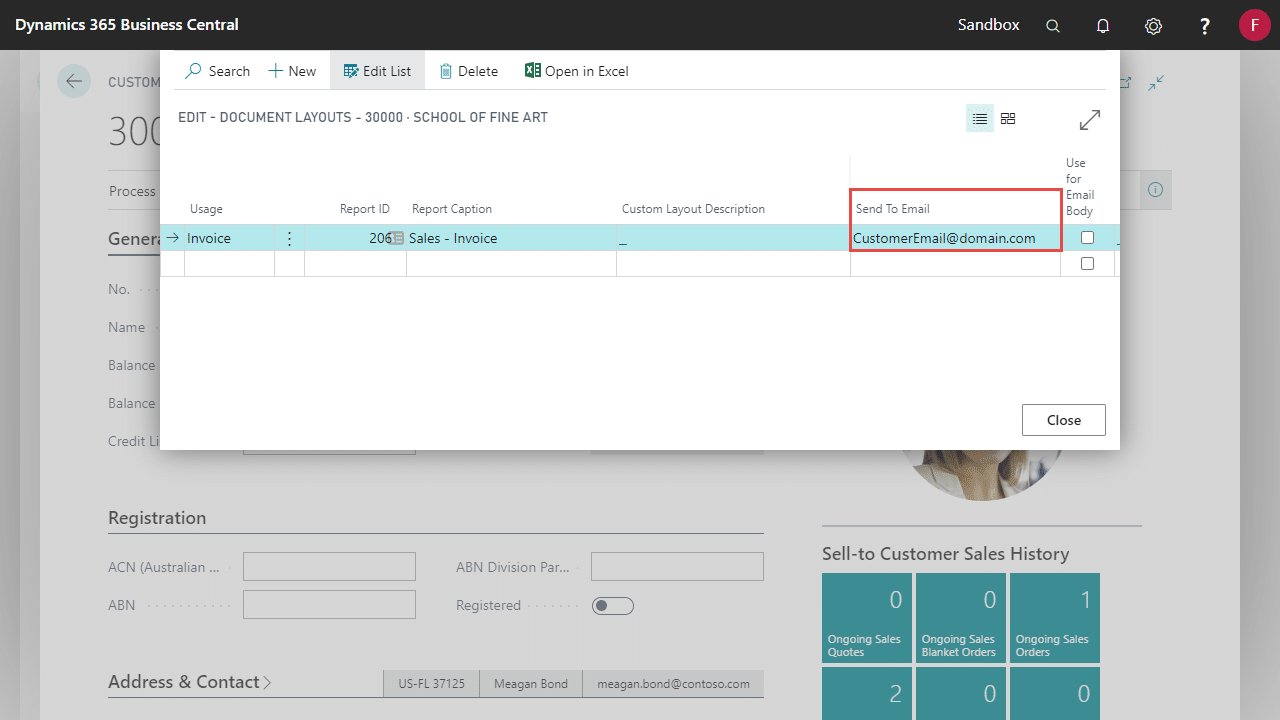Click the US-FL 37125 summary field

point(431,684)
